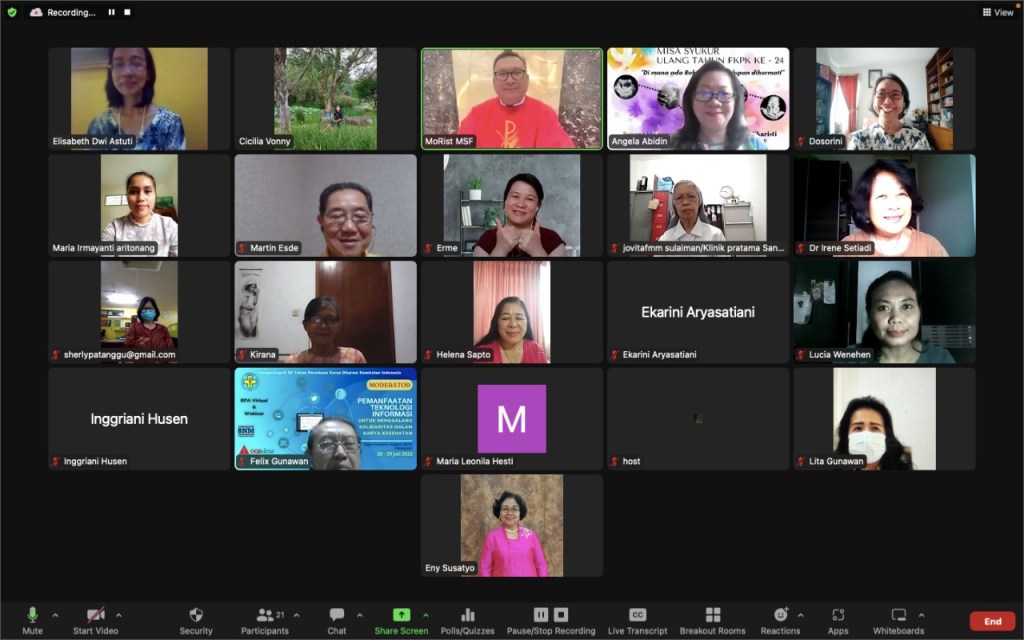Screen dimensions: 1024x640
Task: Open the Chat panel
Action: pyautogui.click(x=337, y=615)
